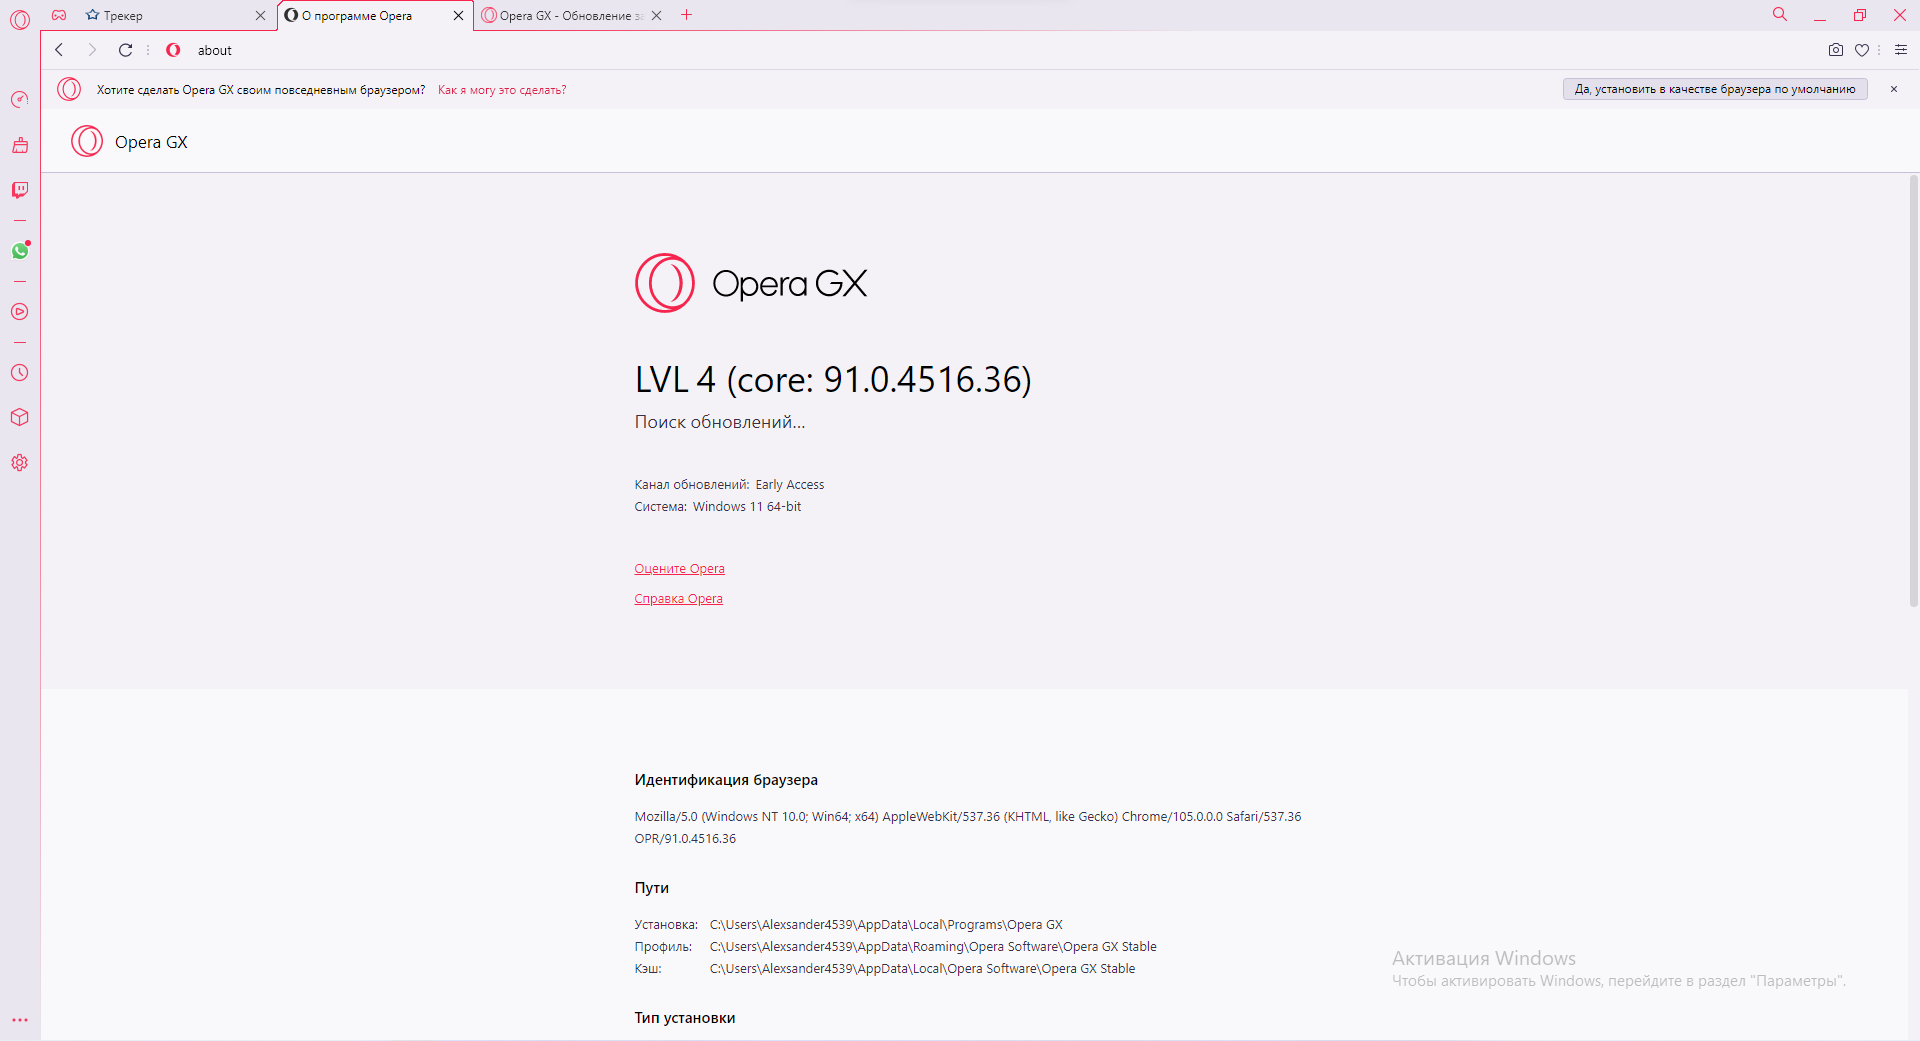Take a snapshot with camera icon
Viewport: 1920px width, 1041px height.
(1836, 50)
